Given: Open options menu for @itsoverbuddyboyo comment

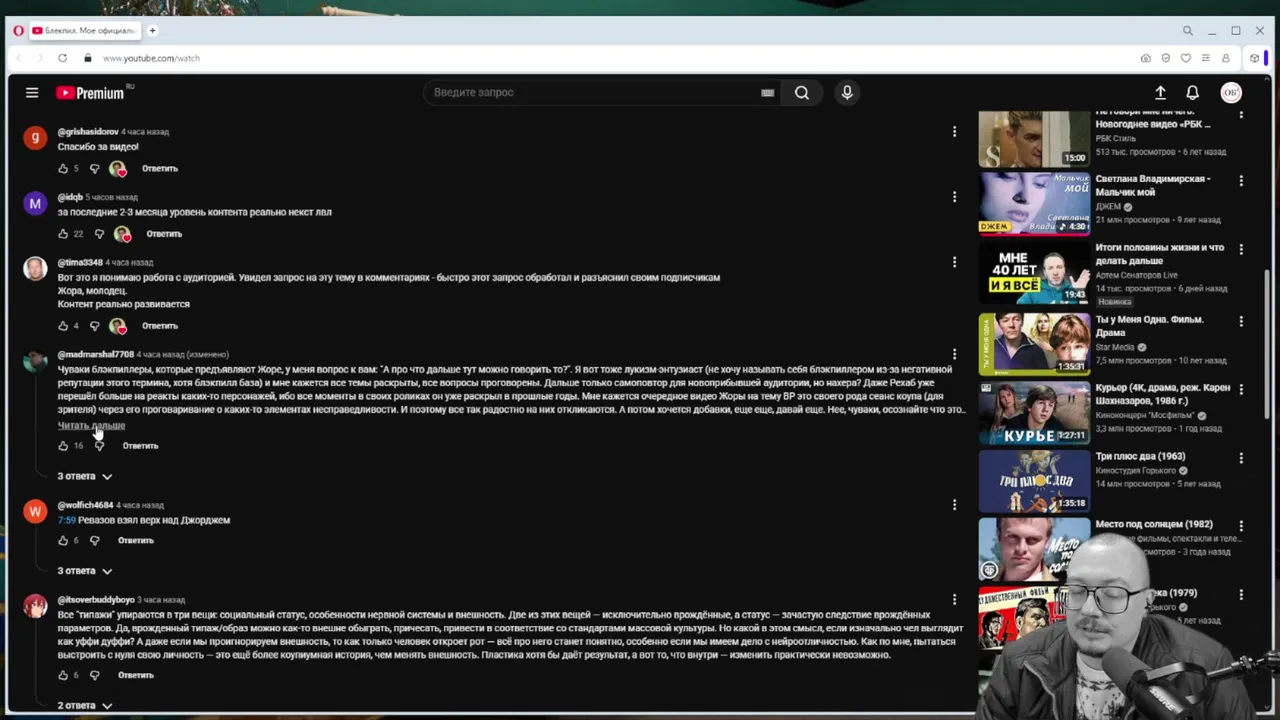Looking at the screenshot, I should (954, 600).
